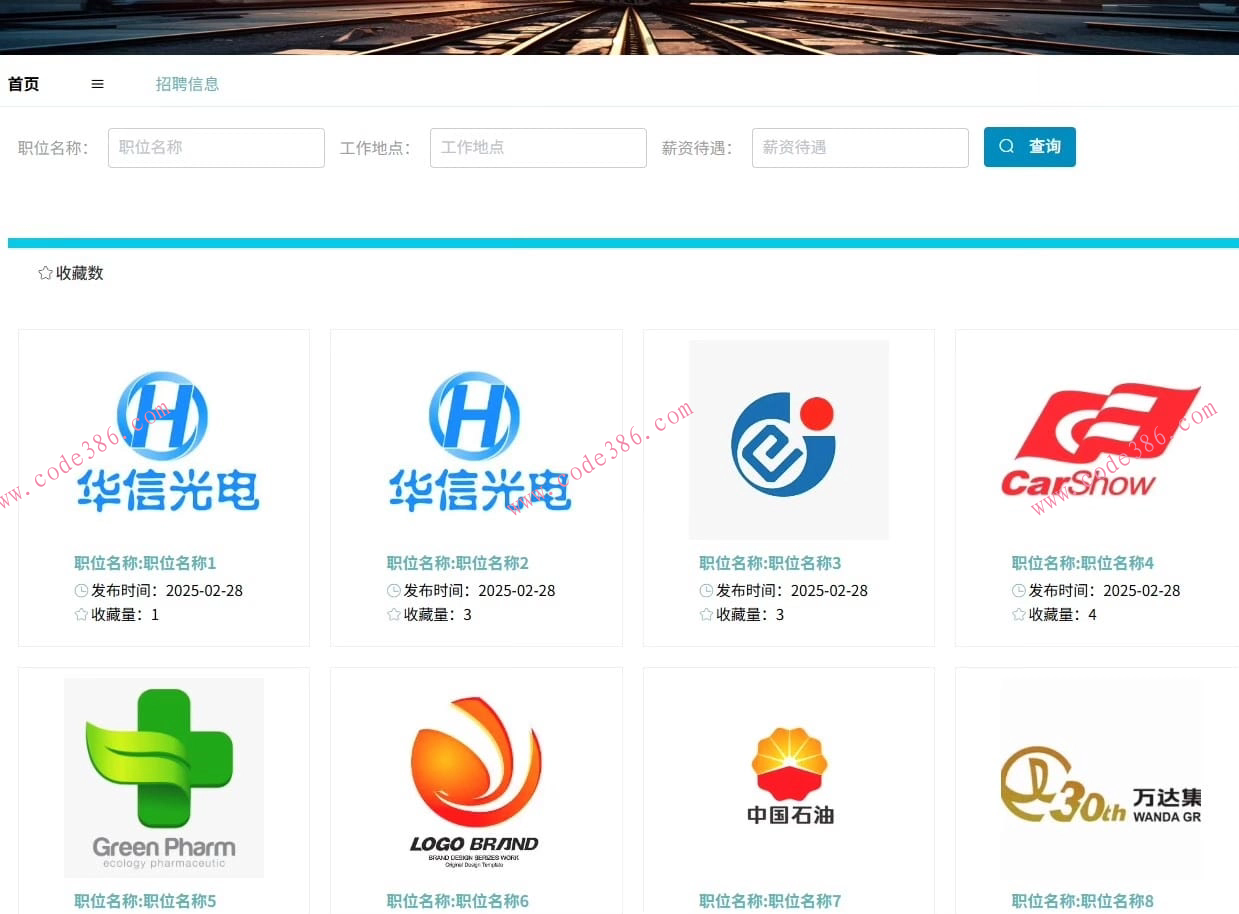The height and width of the screenshot is (914, 1239).
Task: Toggle sorting by 收藏数
Action: click(x=70, y=272)
